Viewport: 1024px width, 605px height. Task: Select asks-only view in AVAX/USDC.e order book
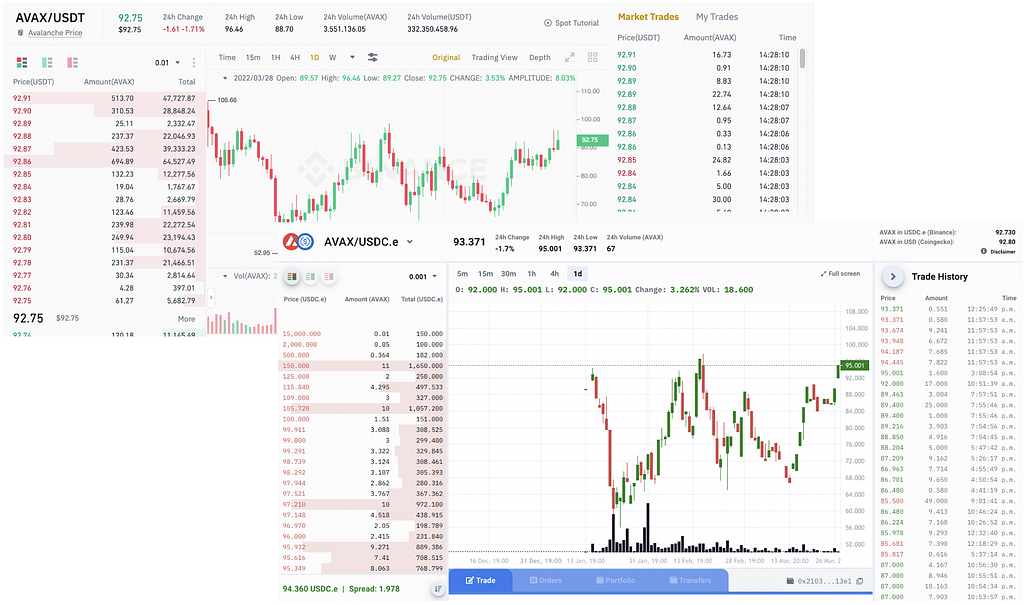pyautogui.click(x=328, y=276)
